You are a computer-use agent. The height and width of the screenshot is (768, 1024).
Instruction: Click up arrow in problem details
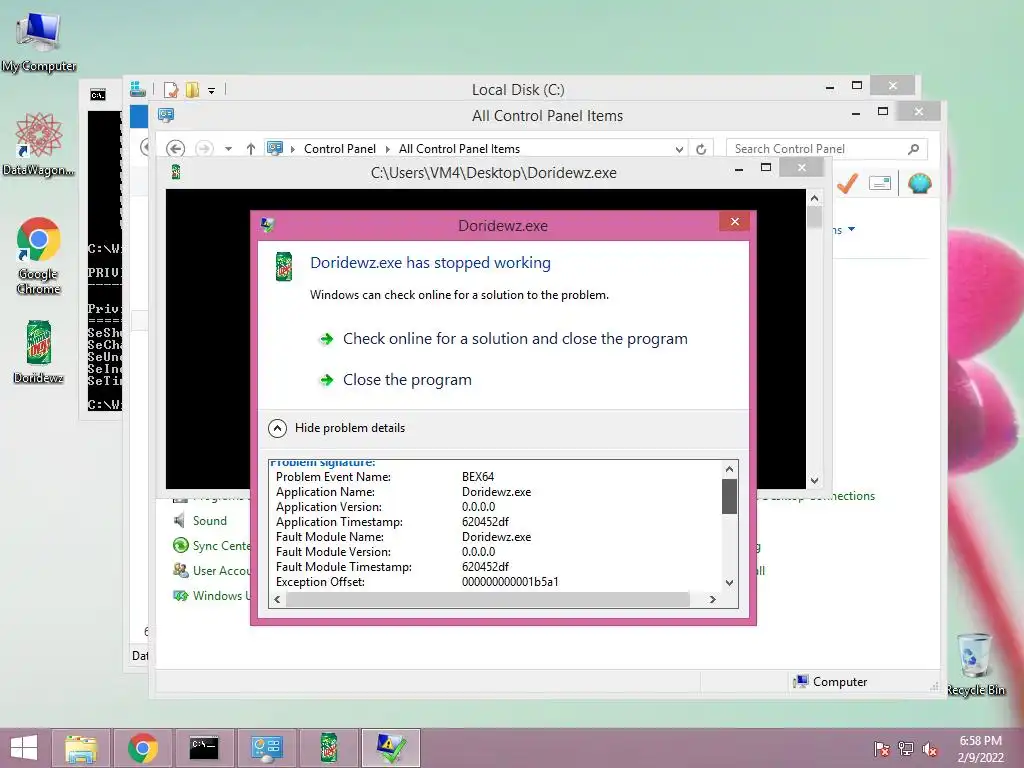pyautogui.click(x=729, y=469)
